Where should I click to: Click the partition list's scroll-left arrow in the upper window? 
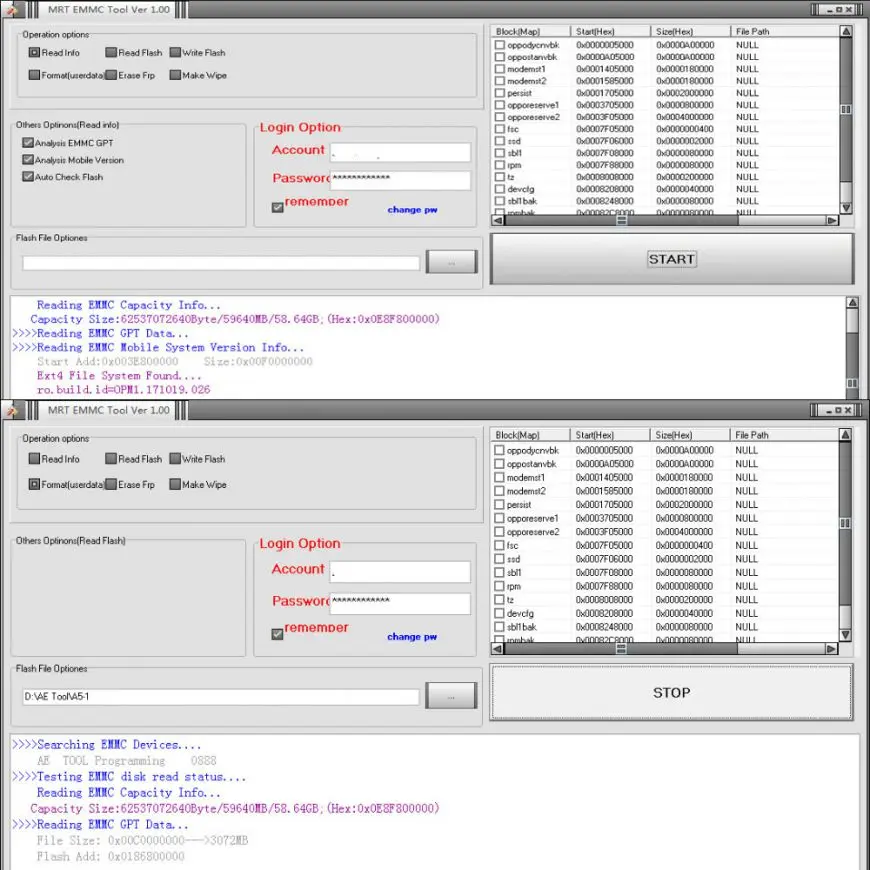click(498, 220)
